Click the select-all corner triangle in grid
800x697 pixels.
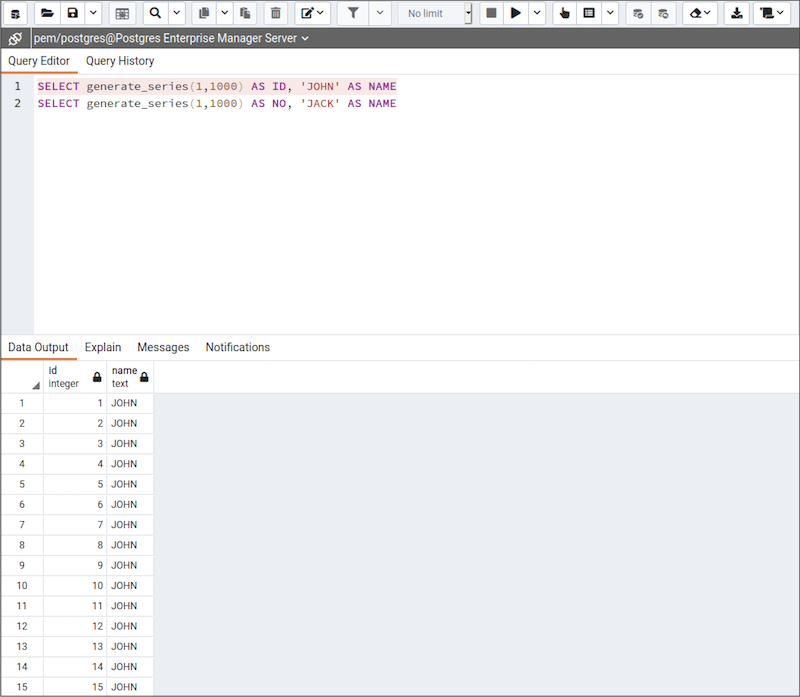coord(36,386)
